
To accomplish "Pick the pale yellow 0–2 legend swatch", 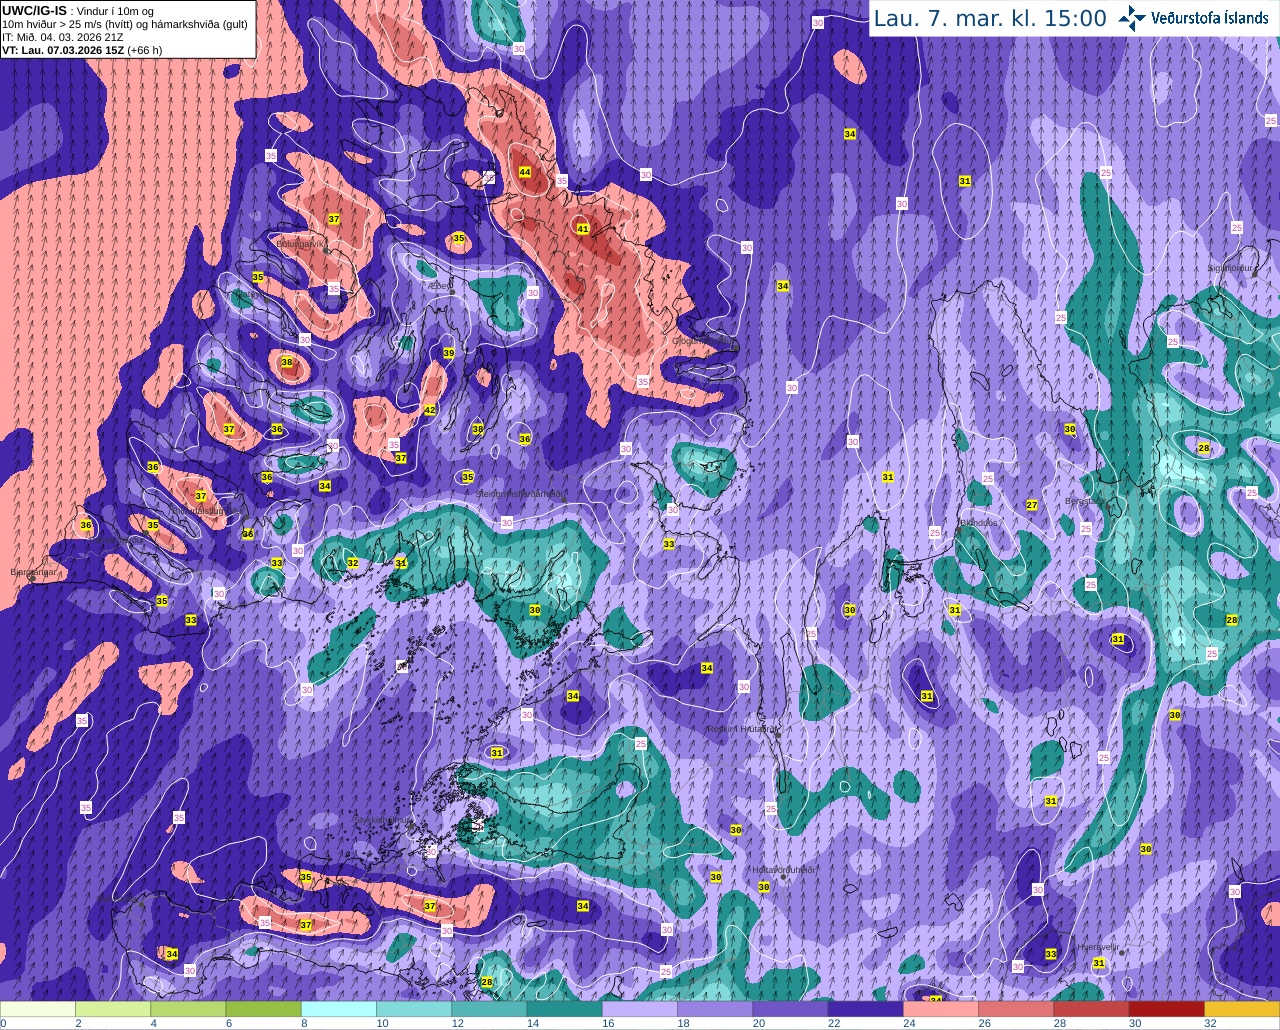I will tap(38, 1009).
